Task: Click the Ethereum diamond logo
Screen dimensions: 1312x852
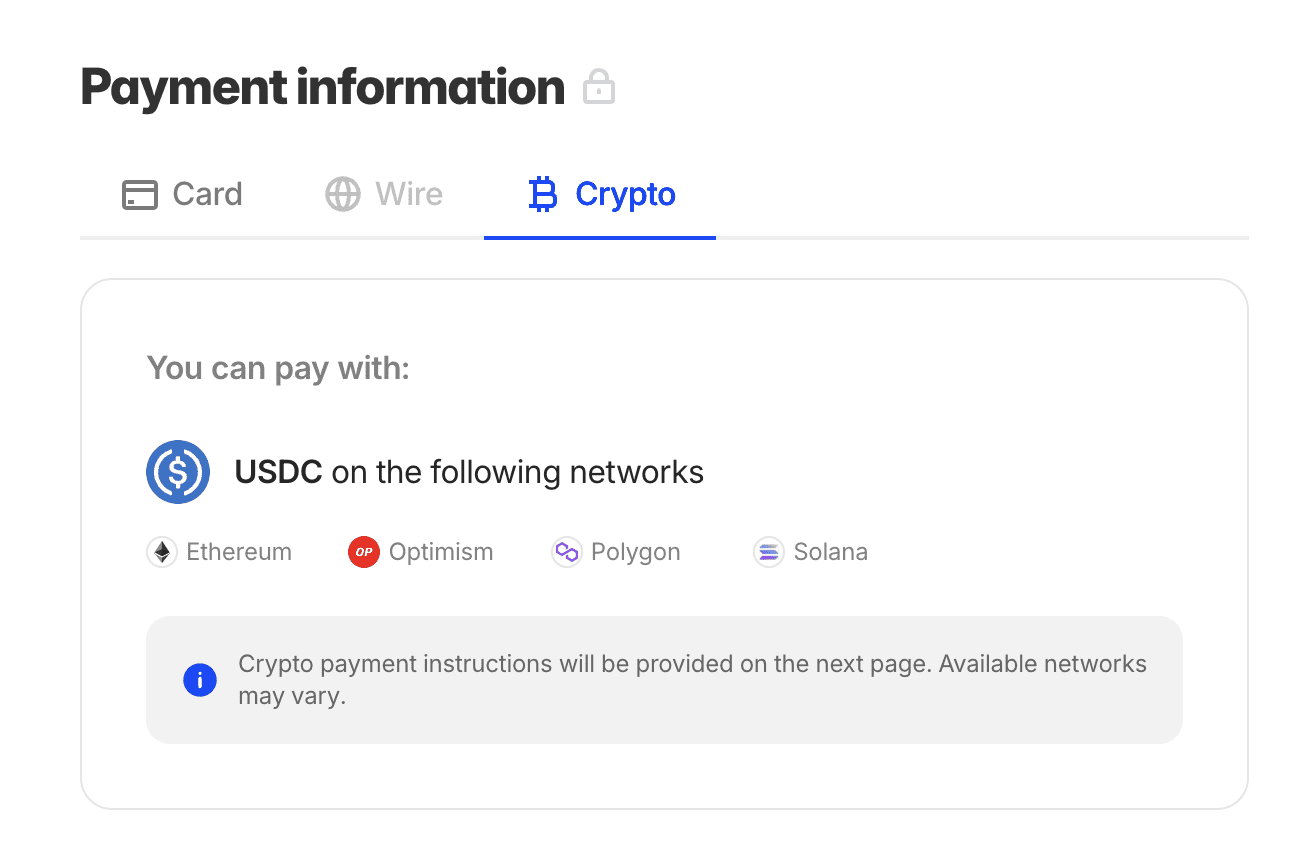Action: coord(162,552)
